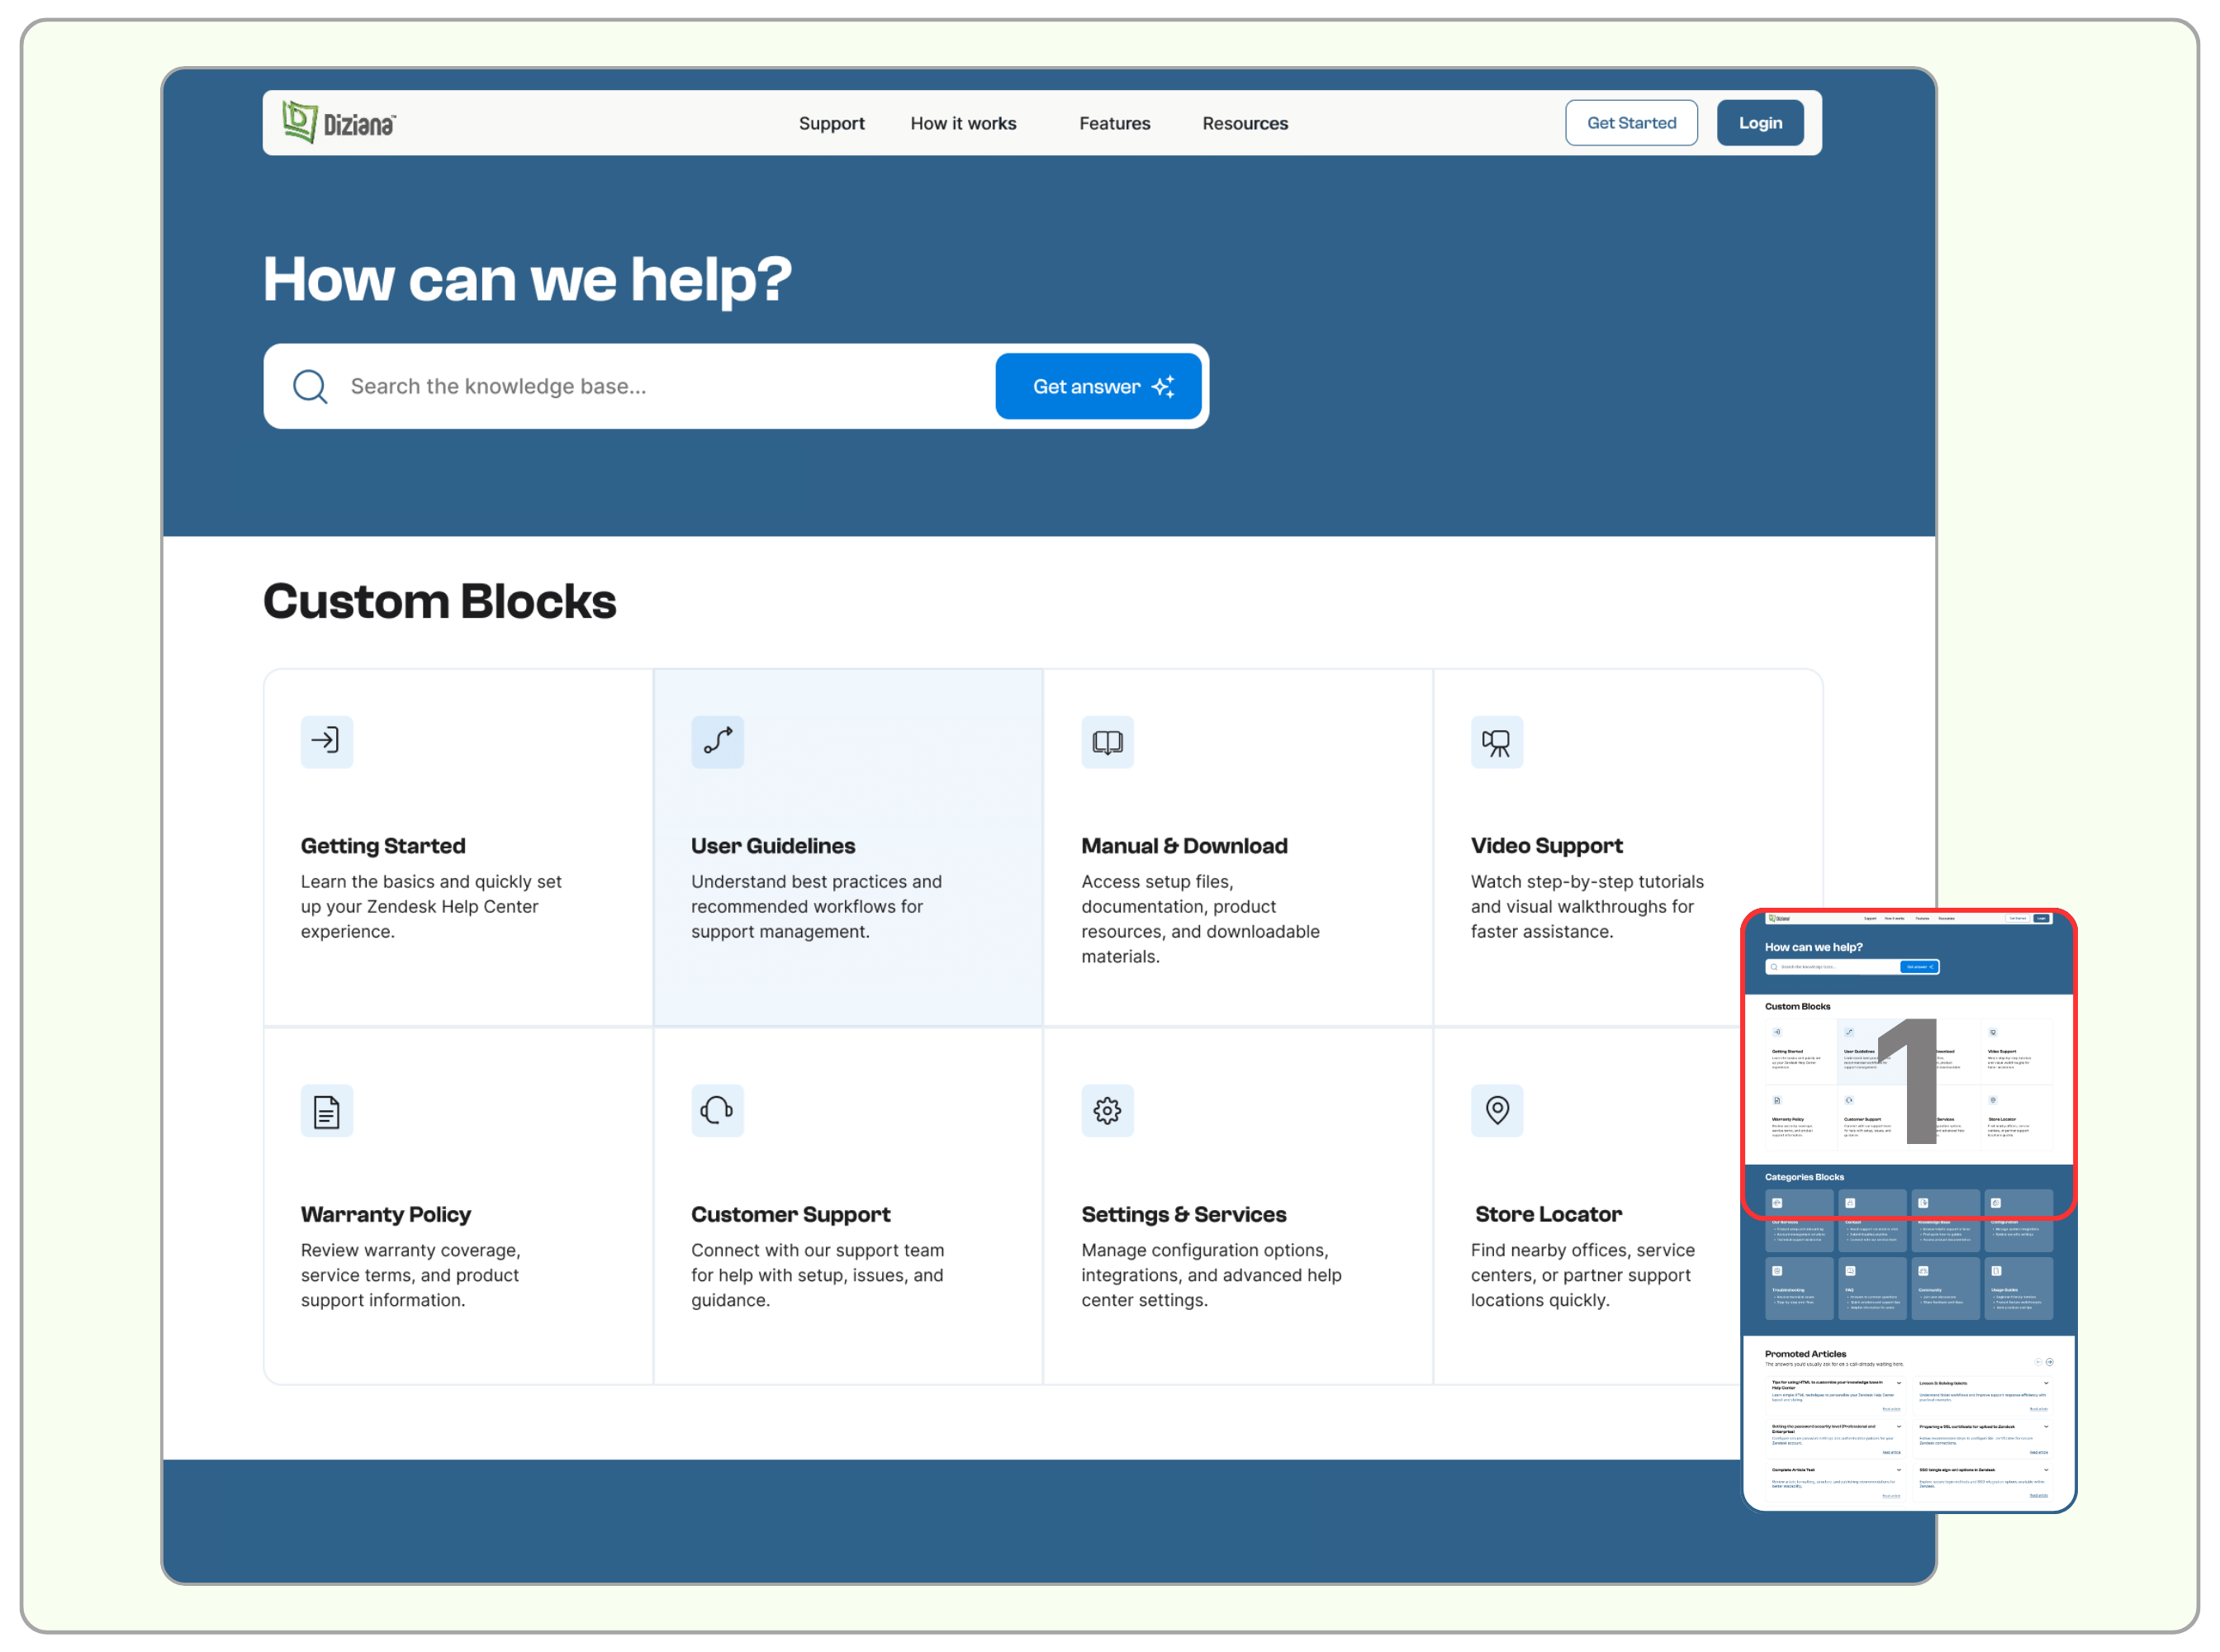The image size is (2220, 1652).
Task: Open the Customer Support block title
Action: click(x=790, y=1214)
